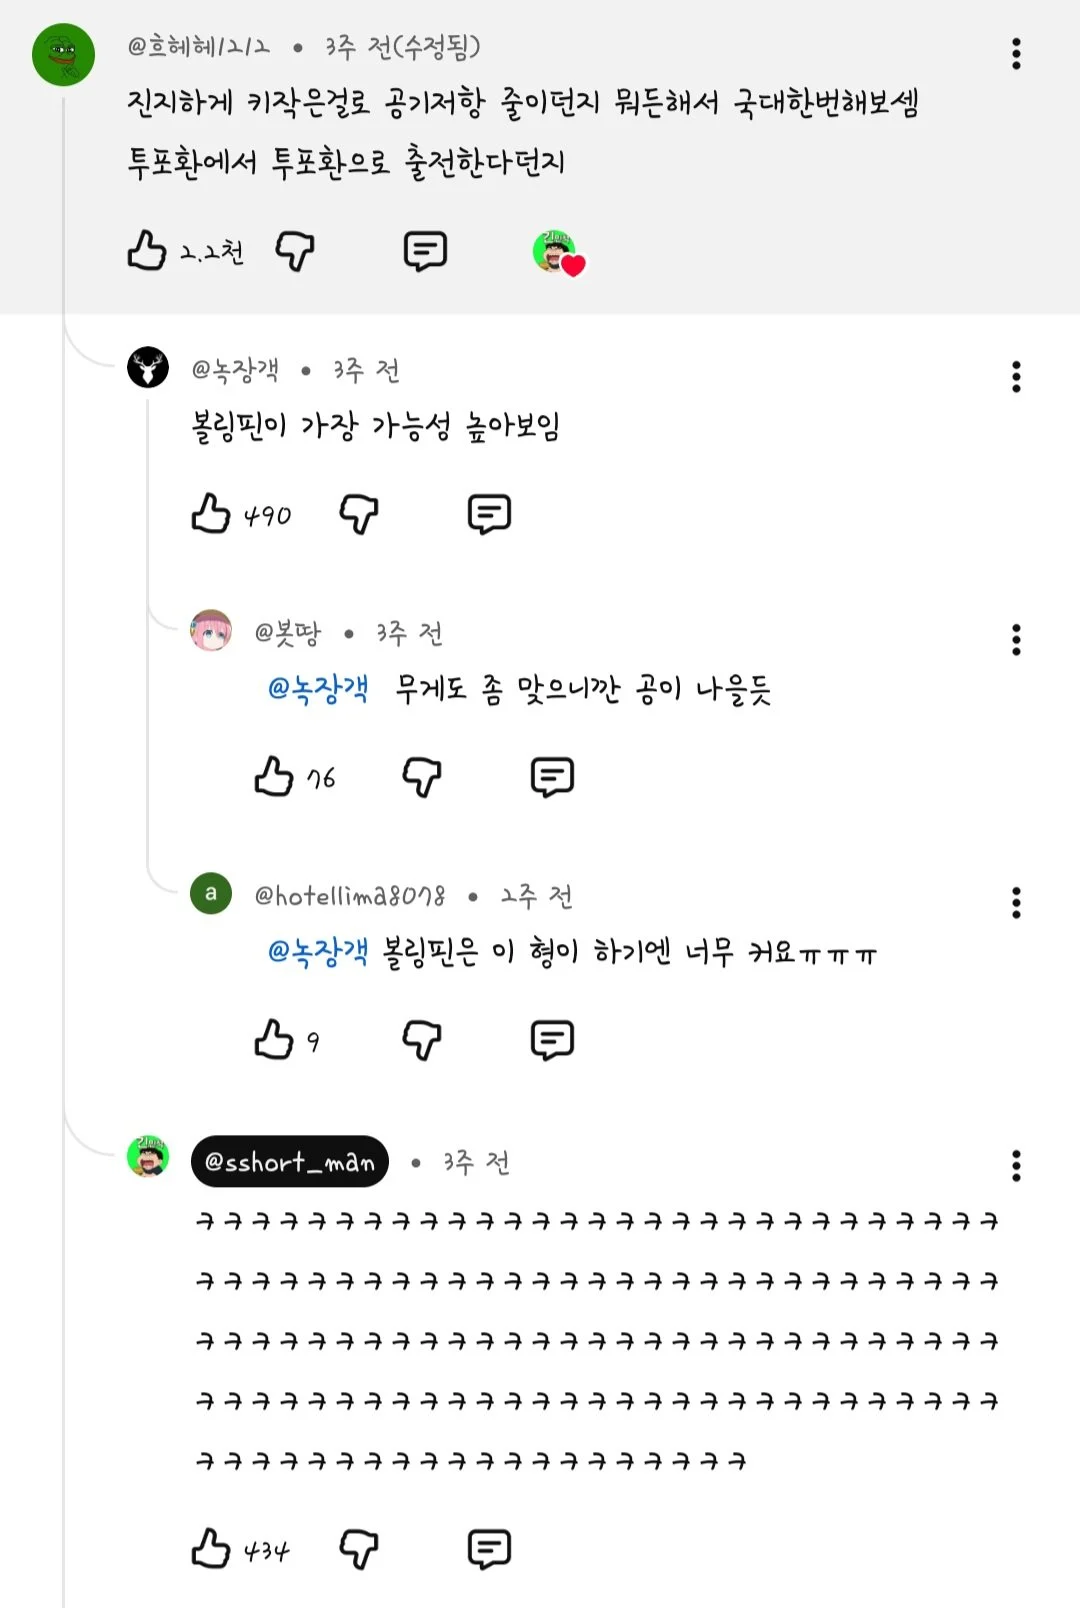This screenshot has width=1080, height=1608.
Task: Like @봇땅's reply with 76 likes
Action: coord(274,776)
